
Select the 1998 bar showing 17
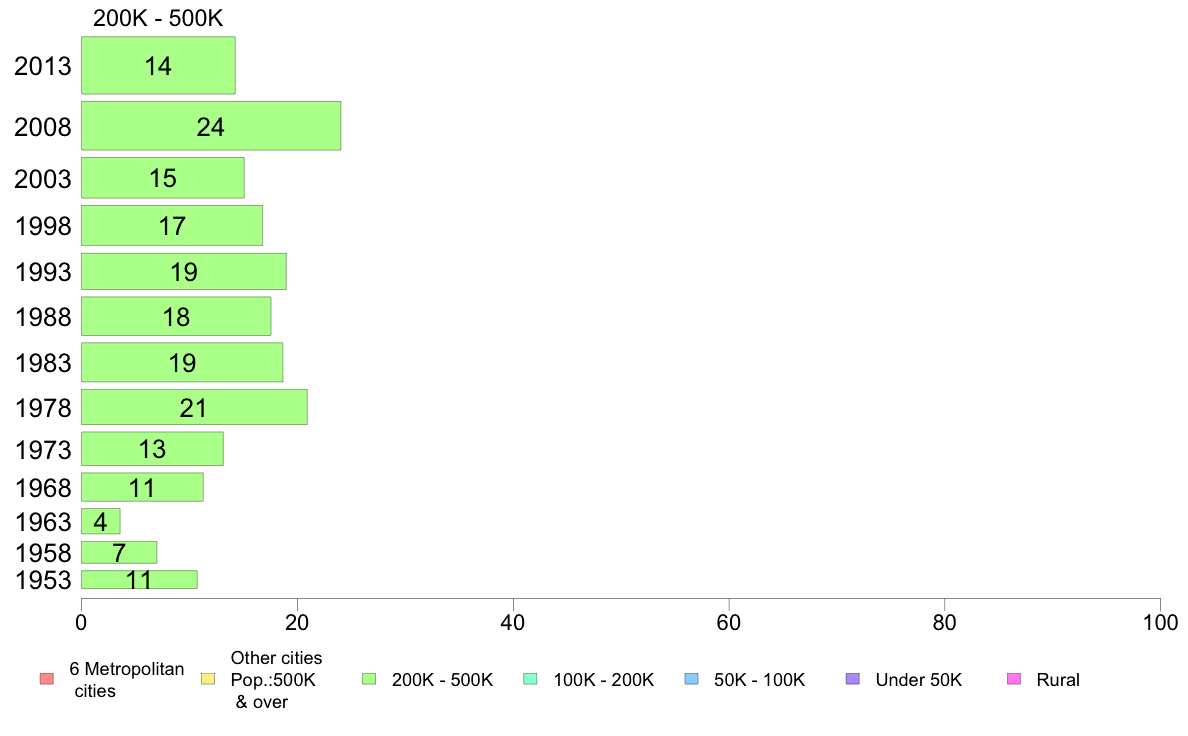[172, 225]
